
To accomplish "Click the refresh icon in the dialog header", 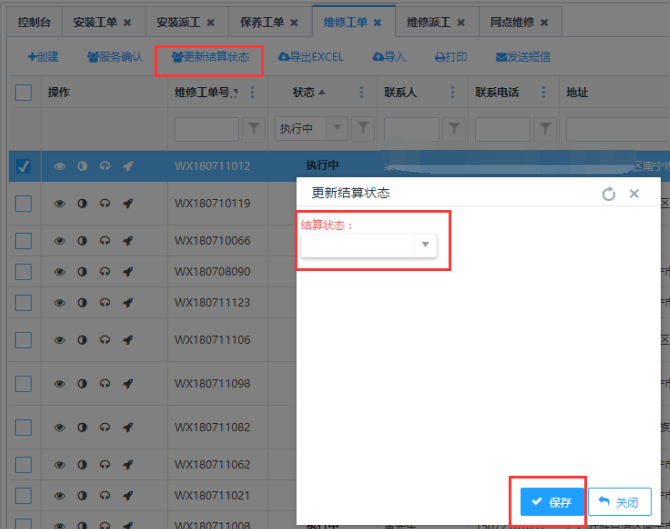I will pos(608,194).
